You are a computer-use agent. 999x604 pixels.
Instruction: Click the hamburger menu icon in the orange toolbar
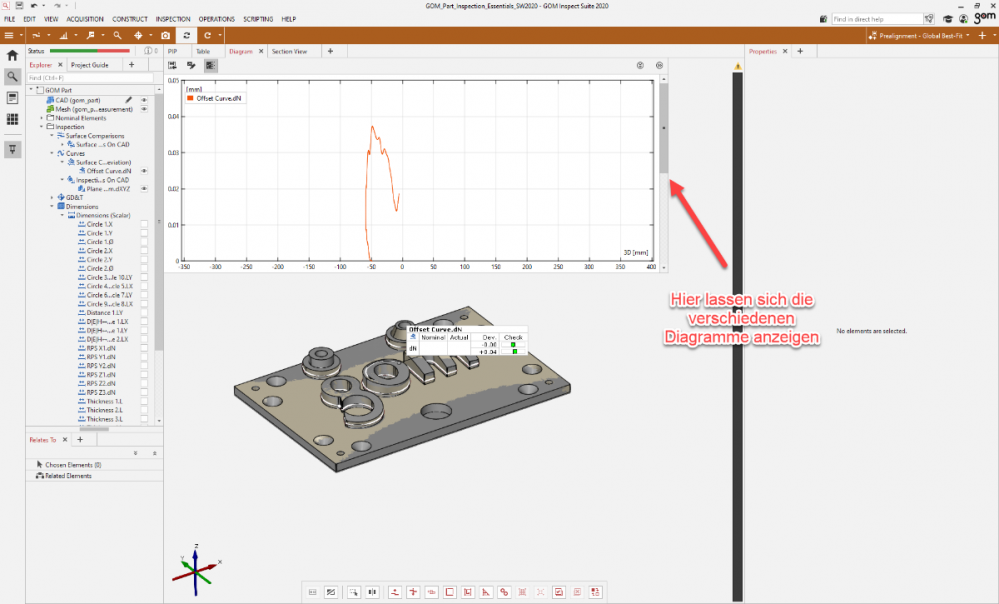click(x=9, y=36)
